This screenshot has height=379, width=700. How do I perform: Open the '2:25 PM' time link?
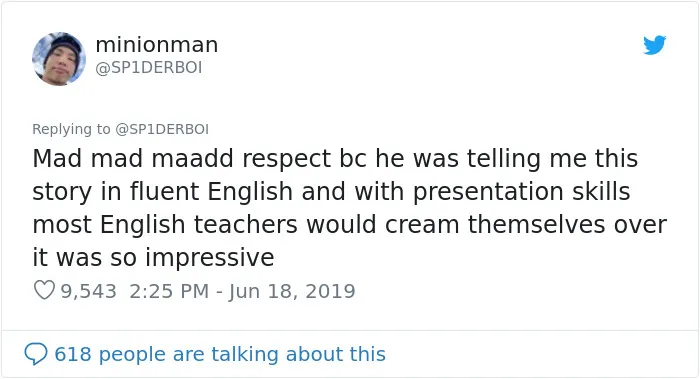click(169, 291)
